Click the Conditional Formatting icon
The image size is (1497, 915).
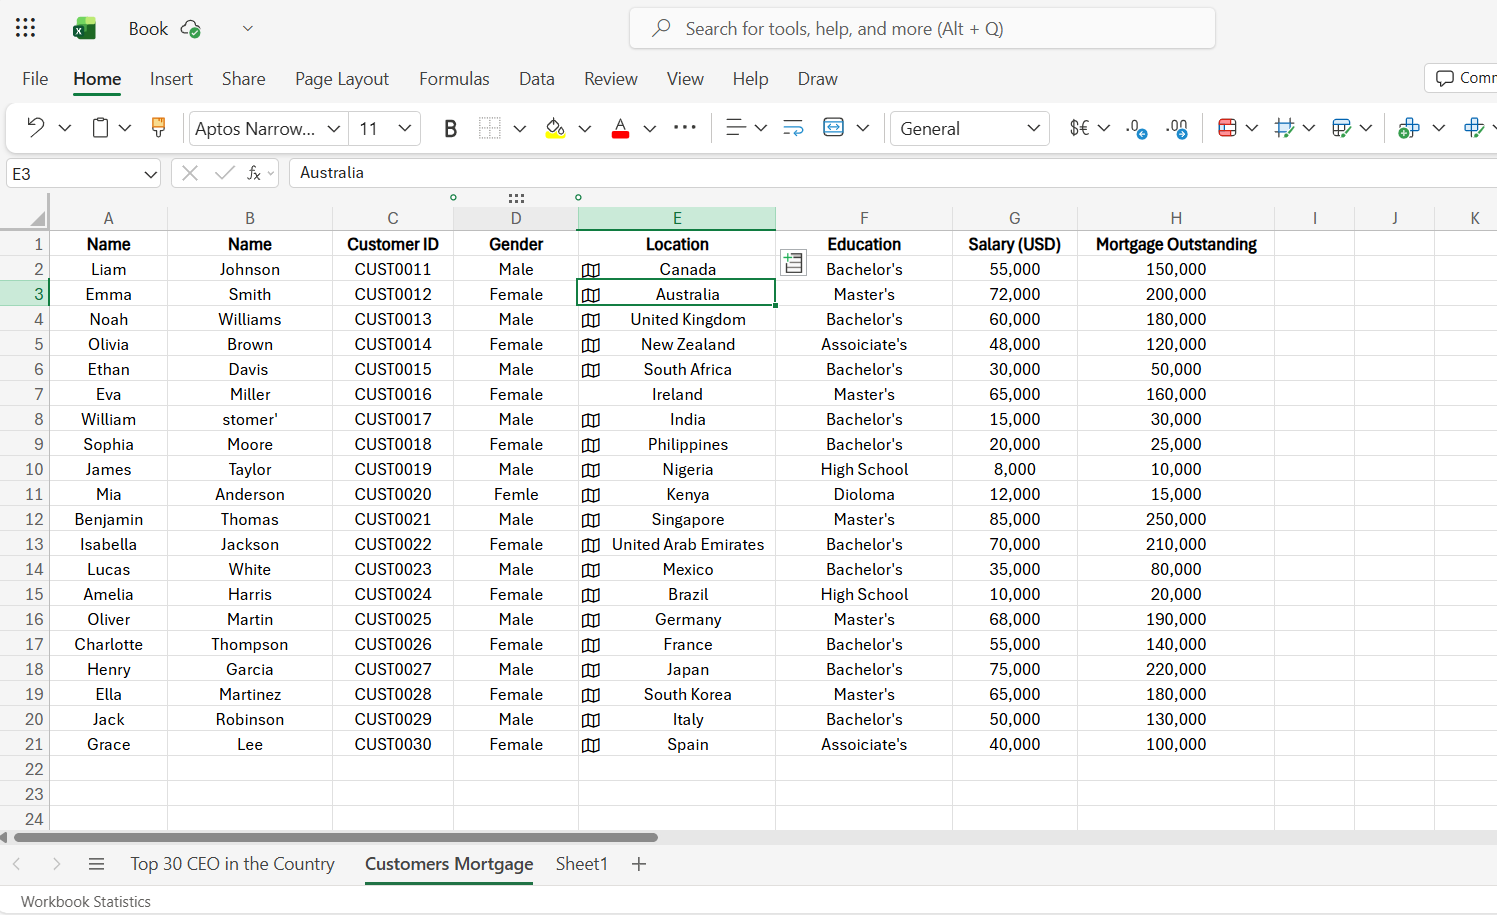pos(1227,128)
